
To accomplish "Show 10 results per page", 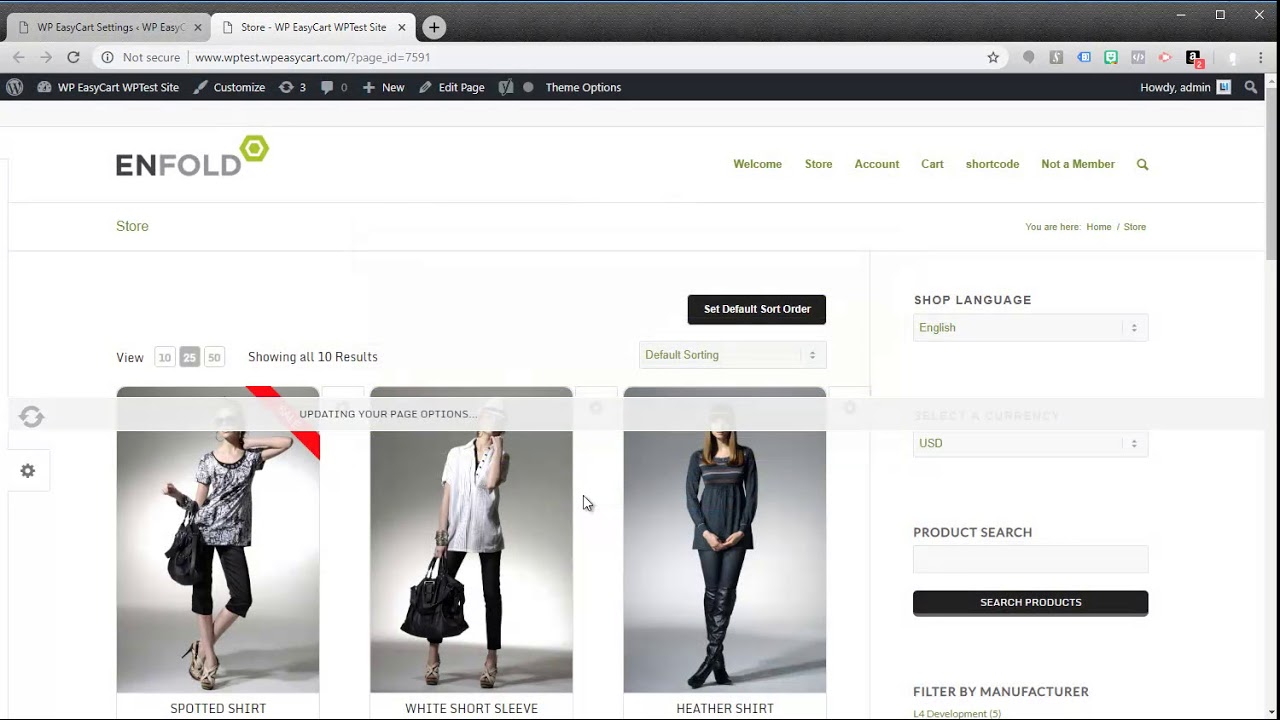I will click(x=164, y=357).
